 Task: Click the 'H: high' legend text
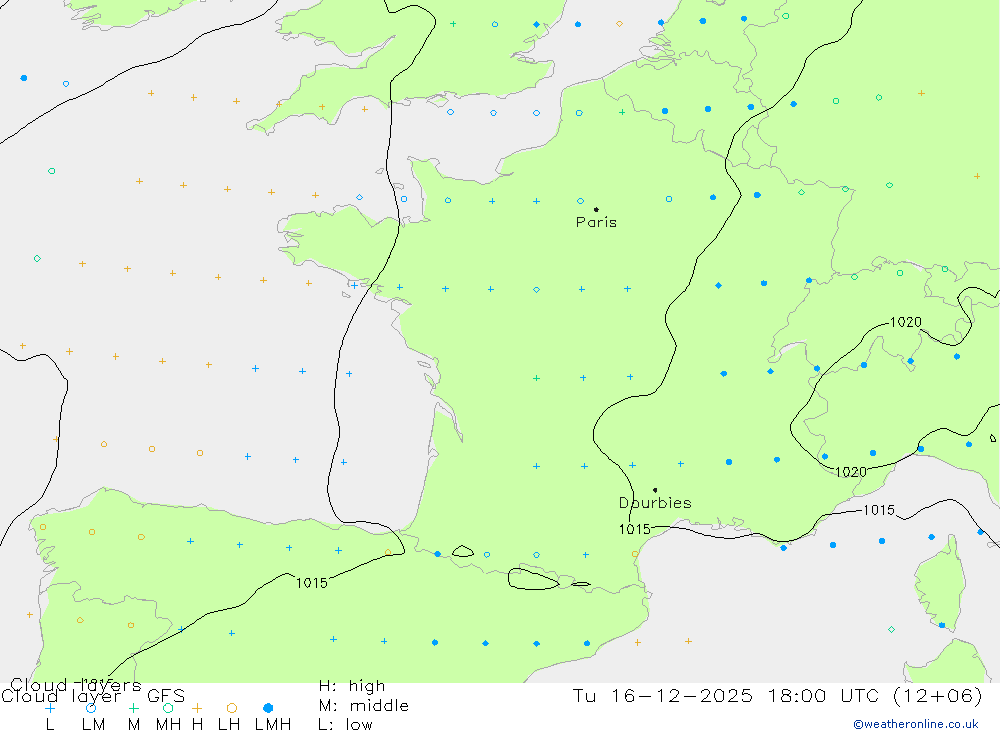tap(352, 686)
